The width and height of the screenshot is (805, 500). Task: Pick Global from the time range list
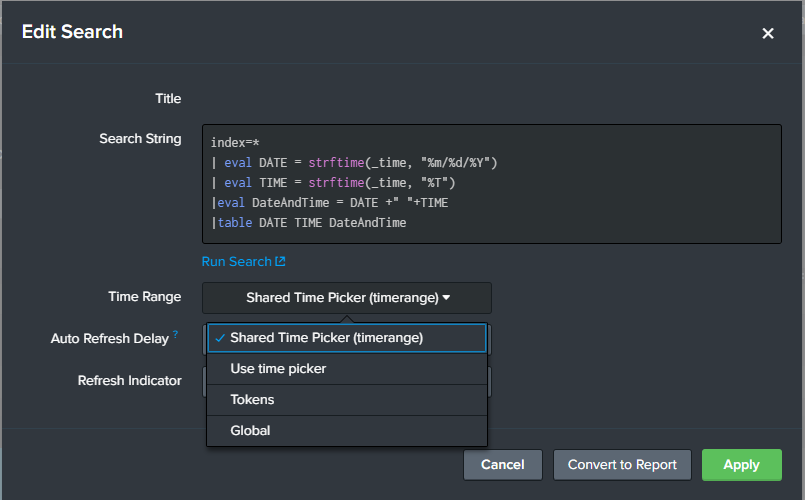coord(250,431)
